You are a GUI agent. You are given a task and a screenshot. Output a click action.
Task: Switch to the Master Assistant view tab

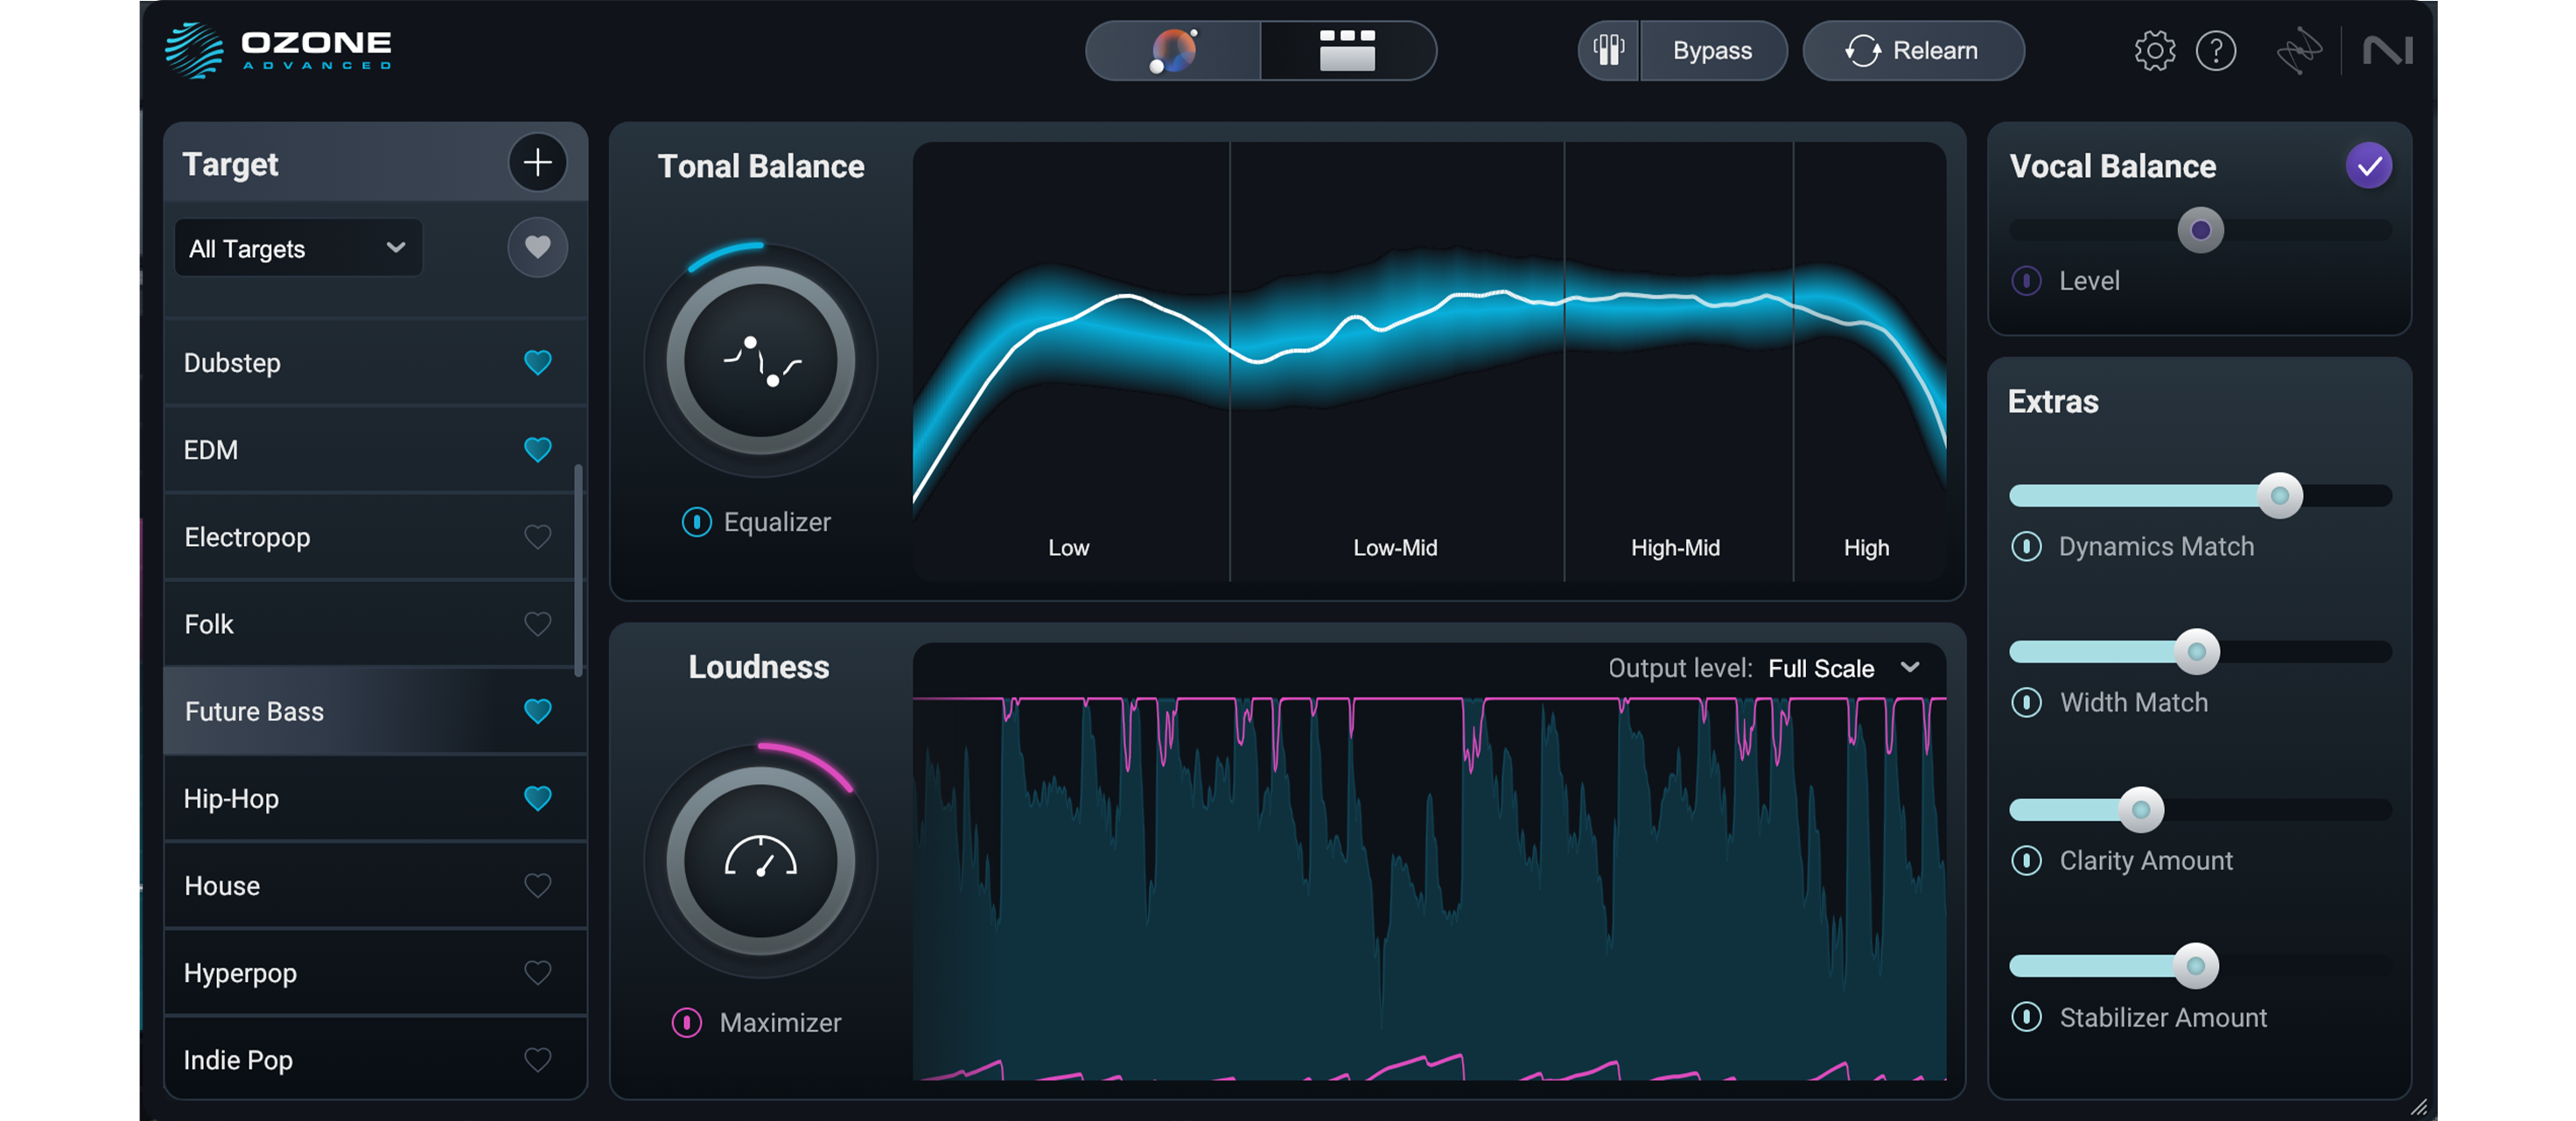[x=1173, y=51]
